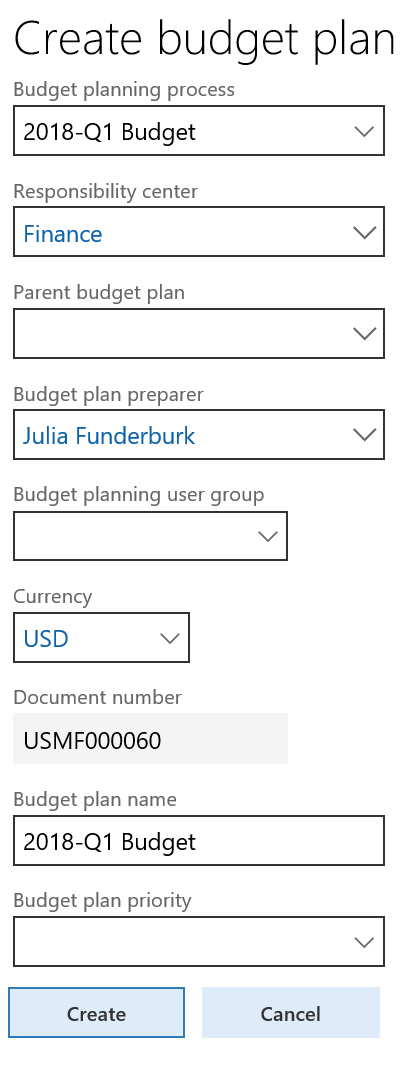This screenshot has width=410, height=1070.
Task: Expand the Budget planning process dropdown arrow
Action: [365, 131]
